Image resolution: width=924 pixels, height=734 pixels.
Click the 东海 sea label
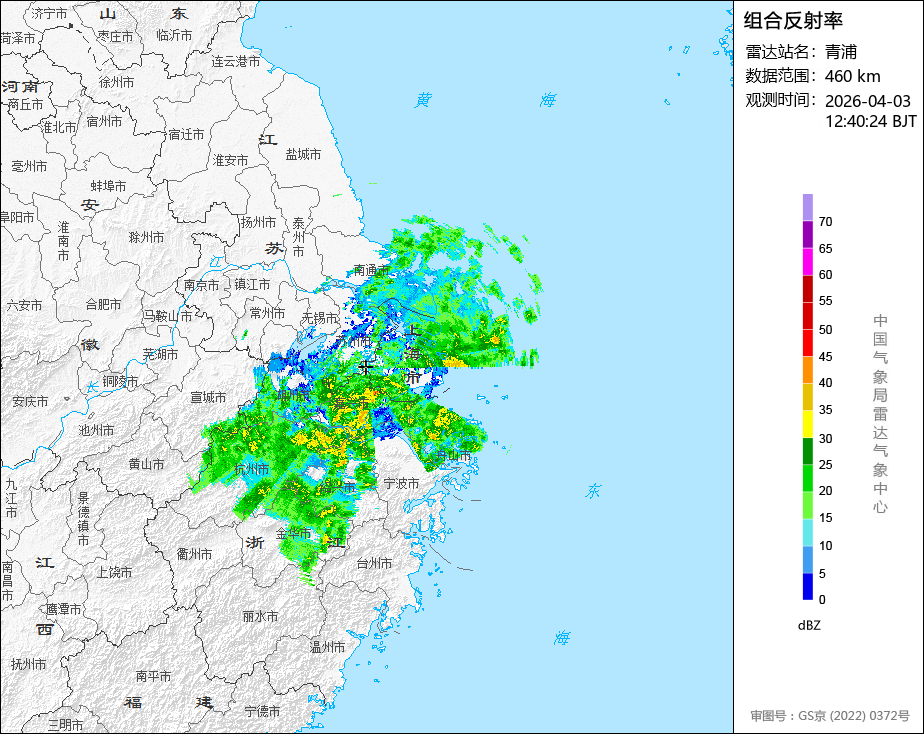[578, 564]
